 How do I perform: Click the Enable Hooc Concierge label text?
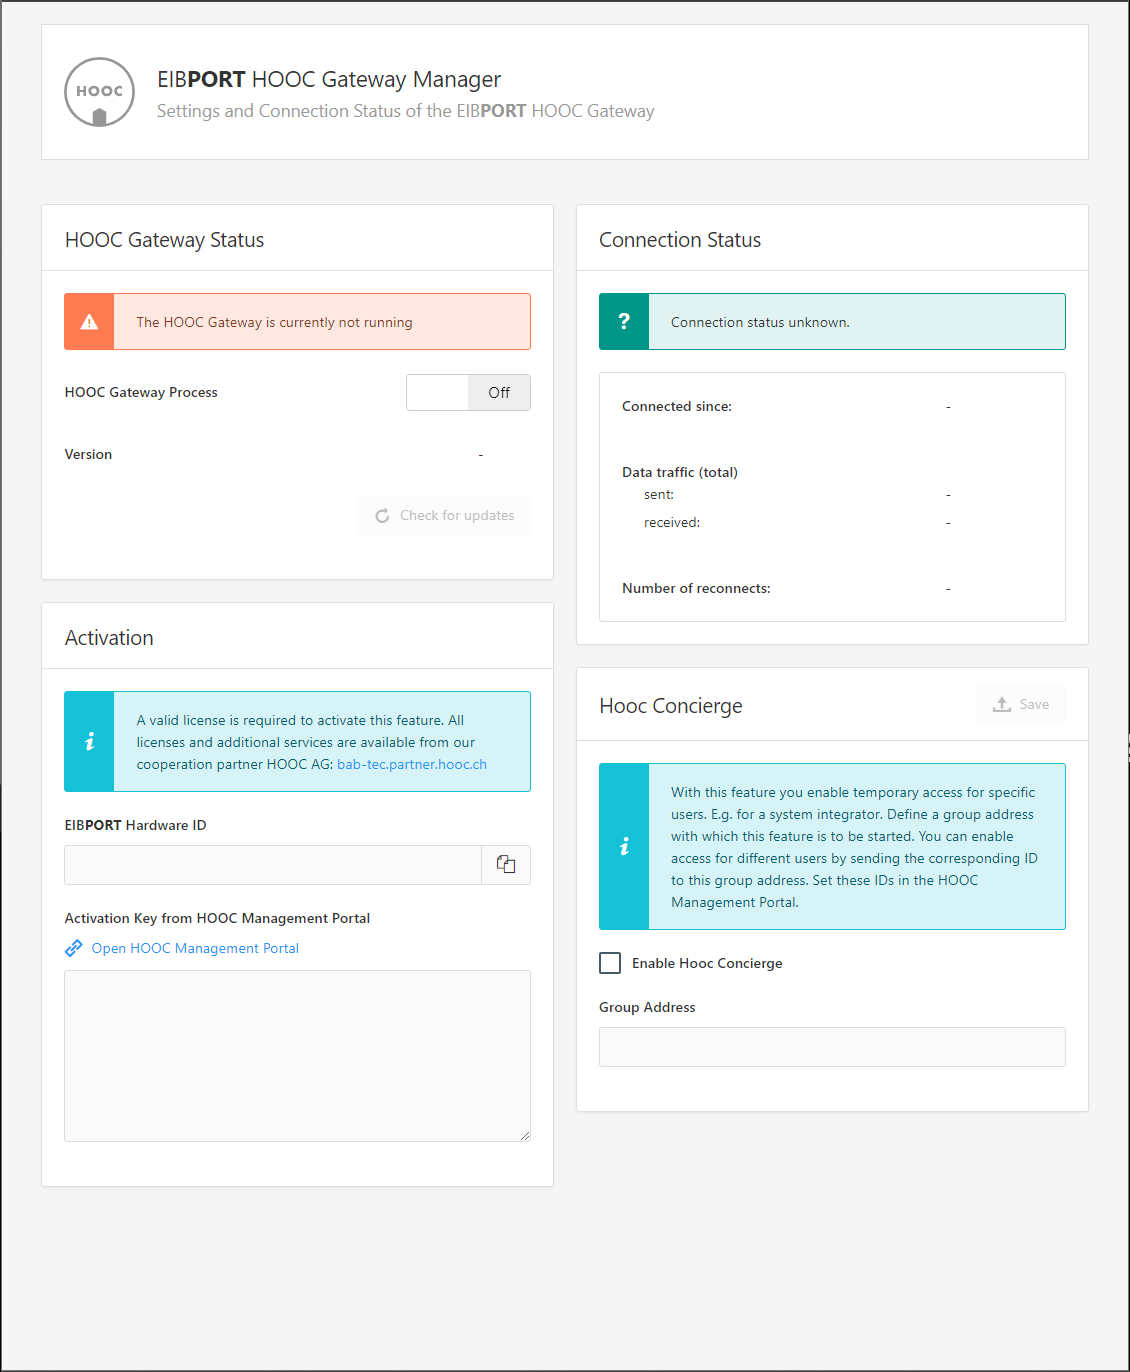pos(707,963)
